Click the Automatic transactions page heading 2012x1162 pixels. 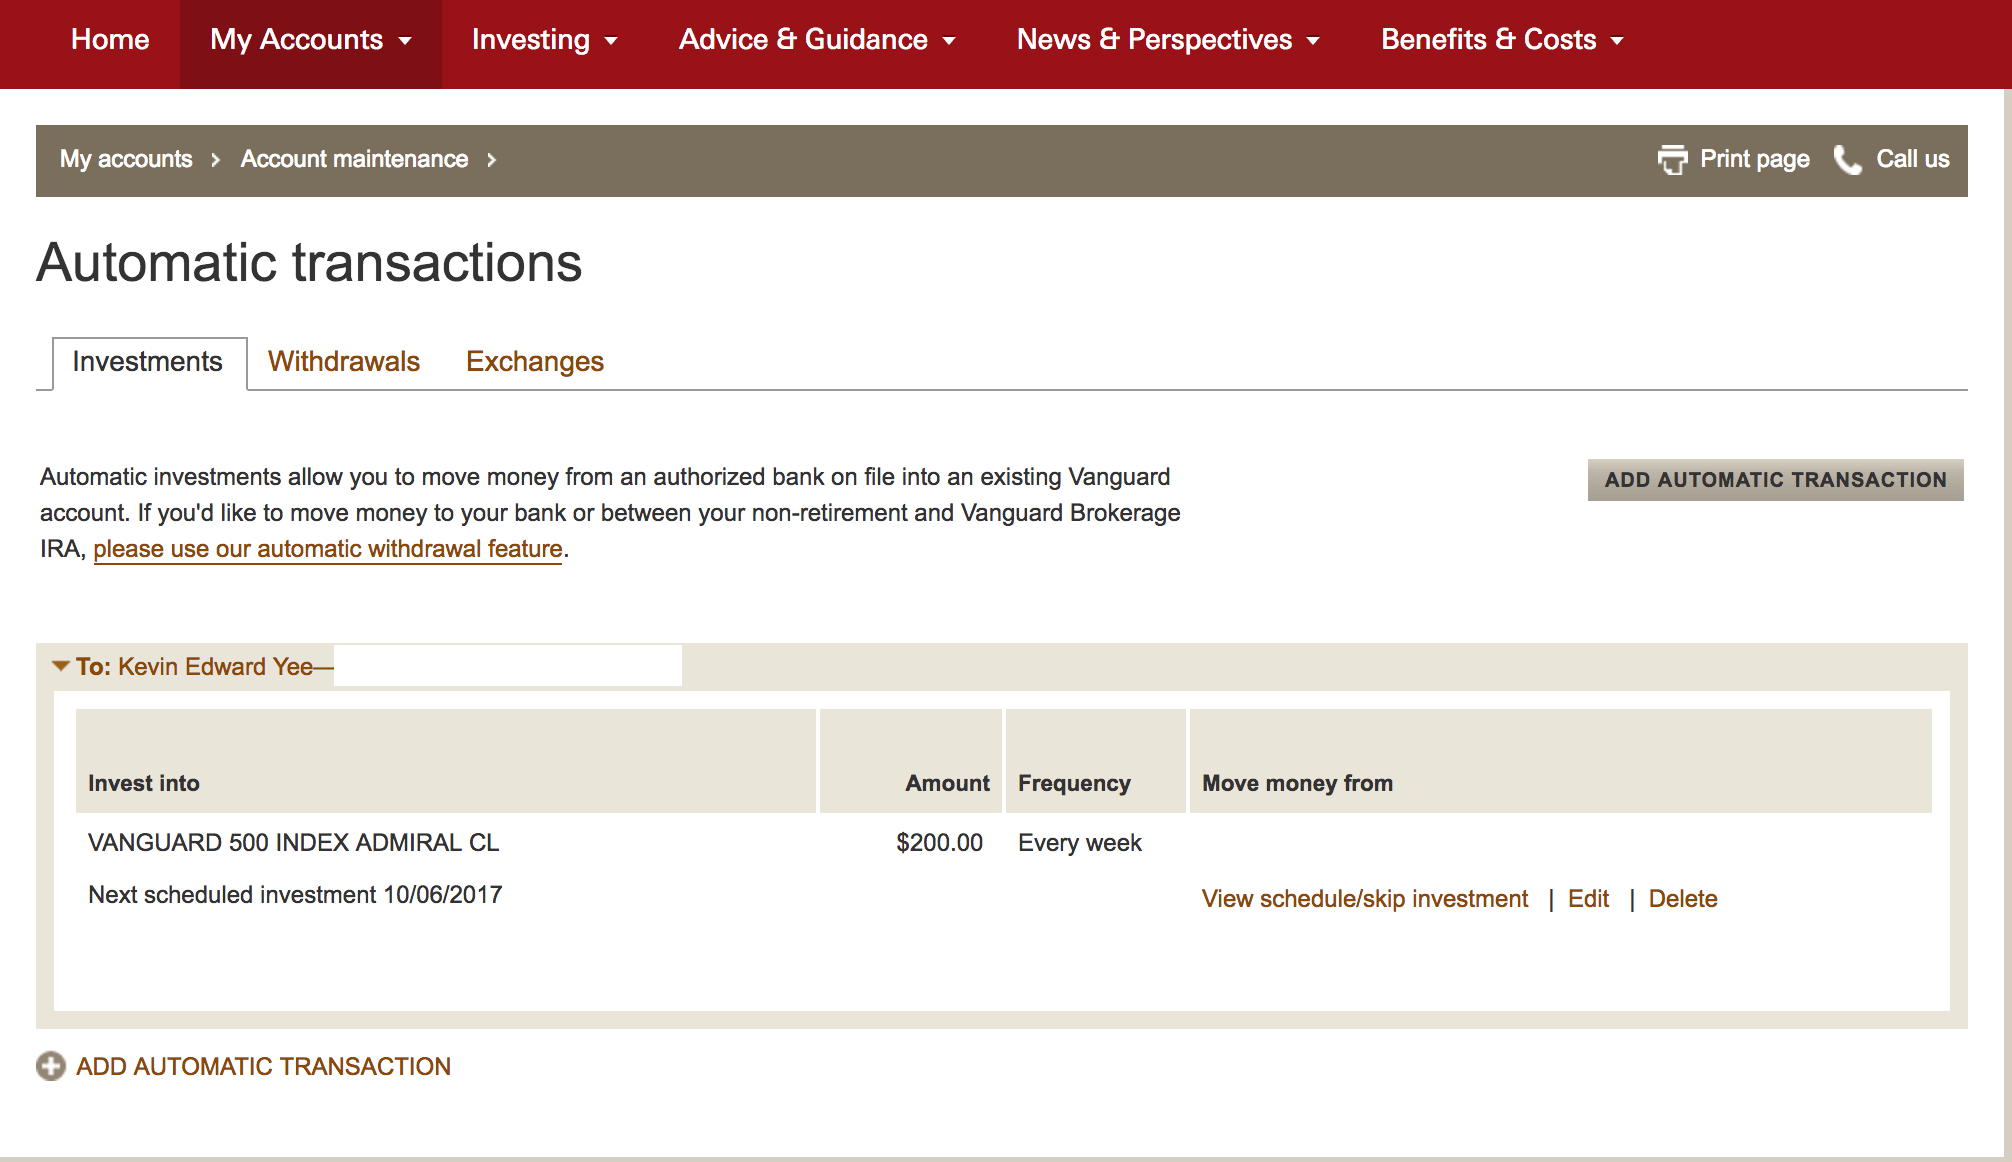click(309, 263)
